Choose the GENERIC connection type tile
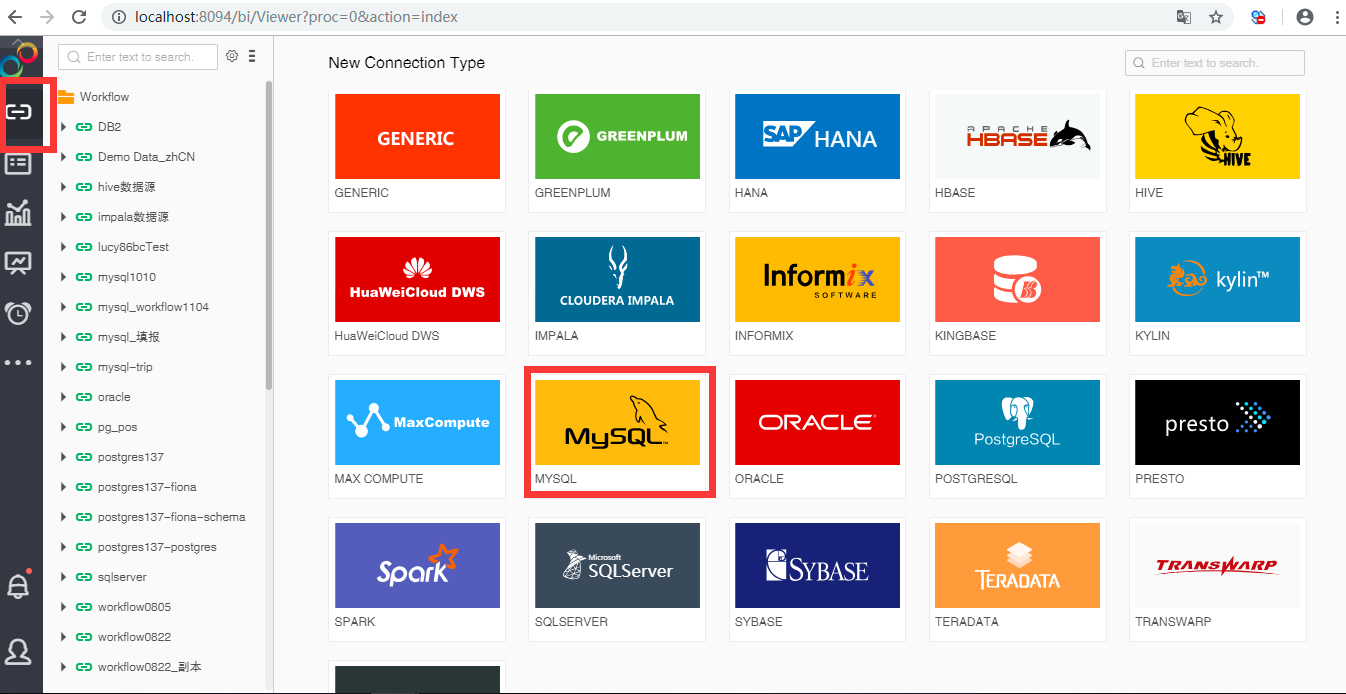 tap(417, 149)
